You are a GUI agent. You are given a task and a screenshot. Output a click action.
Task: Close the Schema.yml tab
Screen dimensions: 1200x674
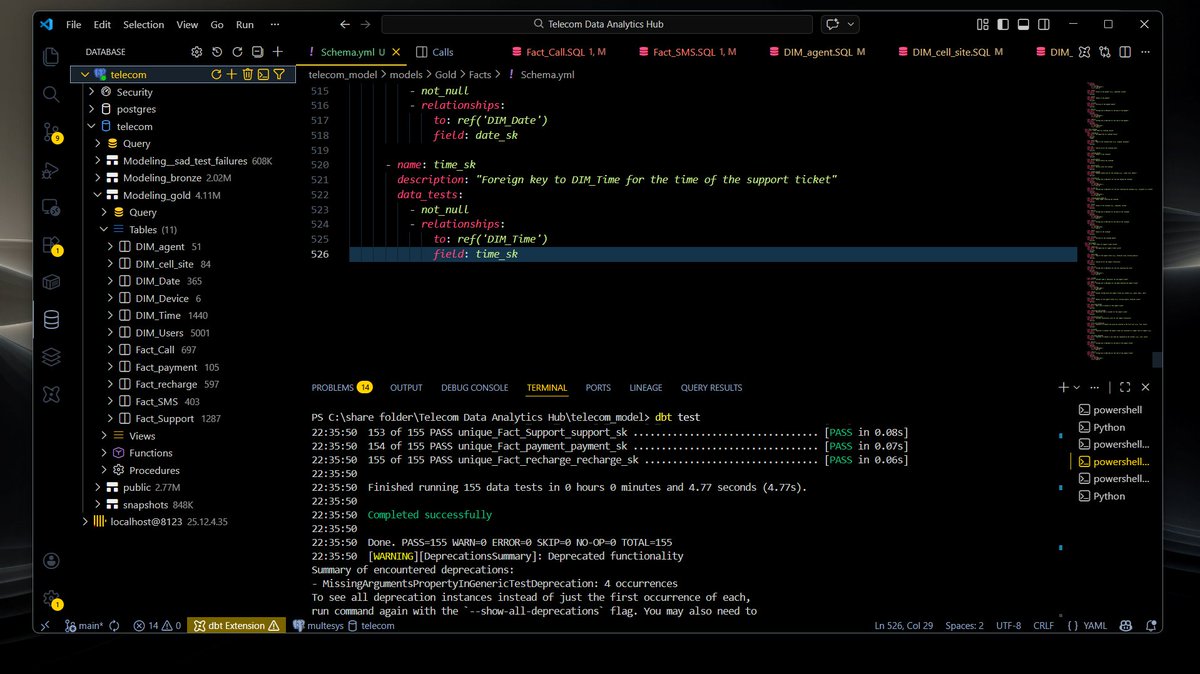[396, 52]
